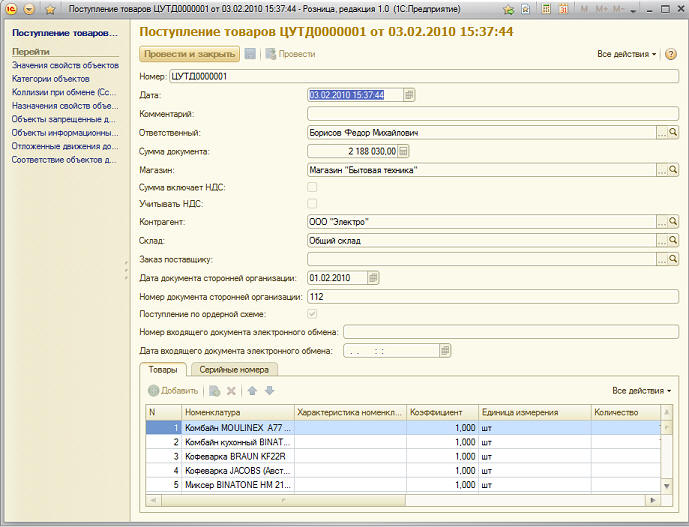
Task: Click the table's vertical scrollbar down arrow
Action: click(667, 486)
